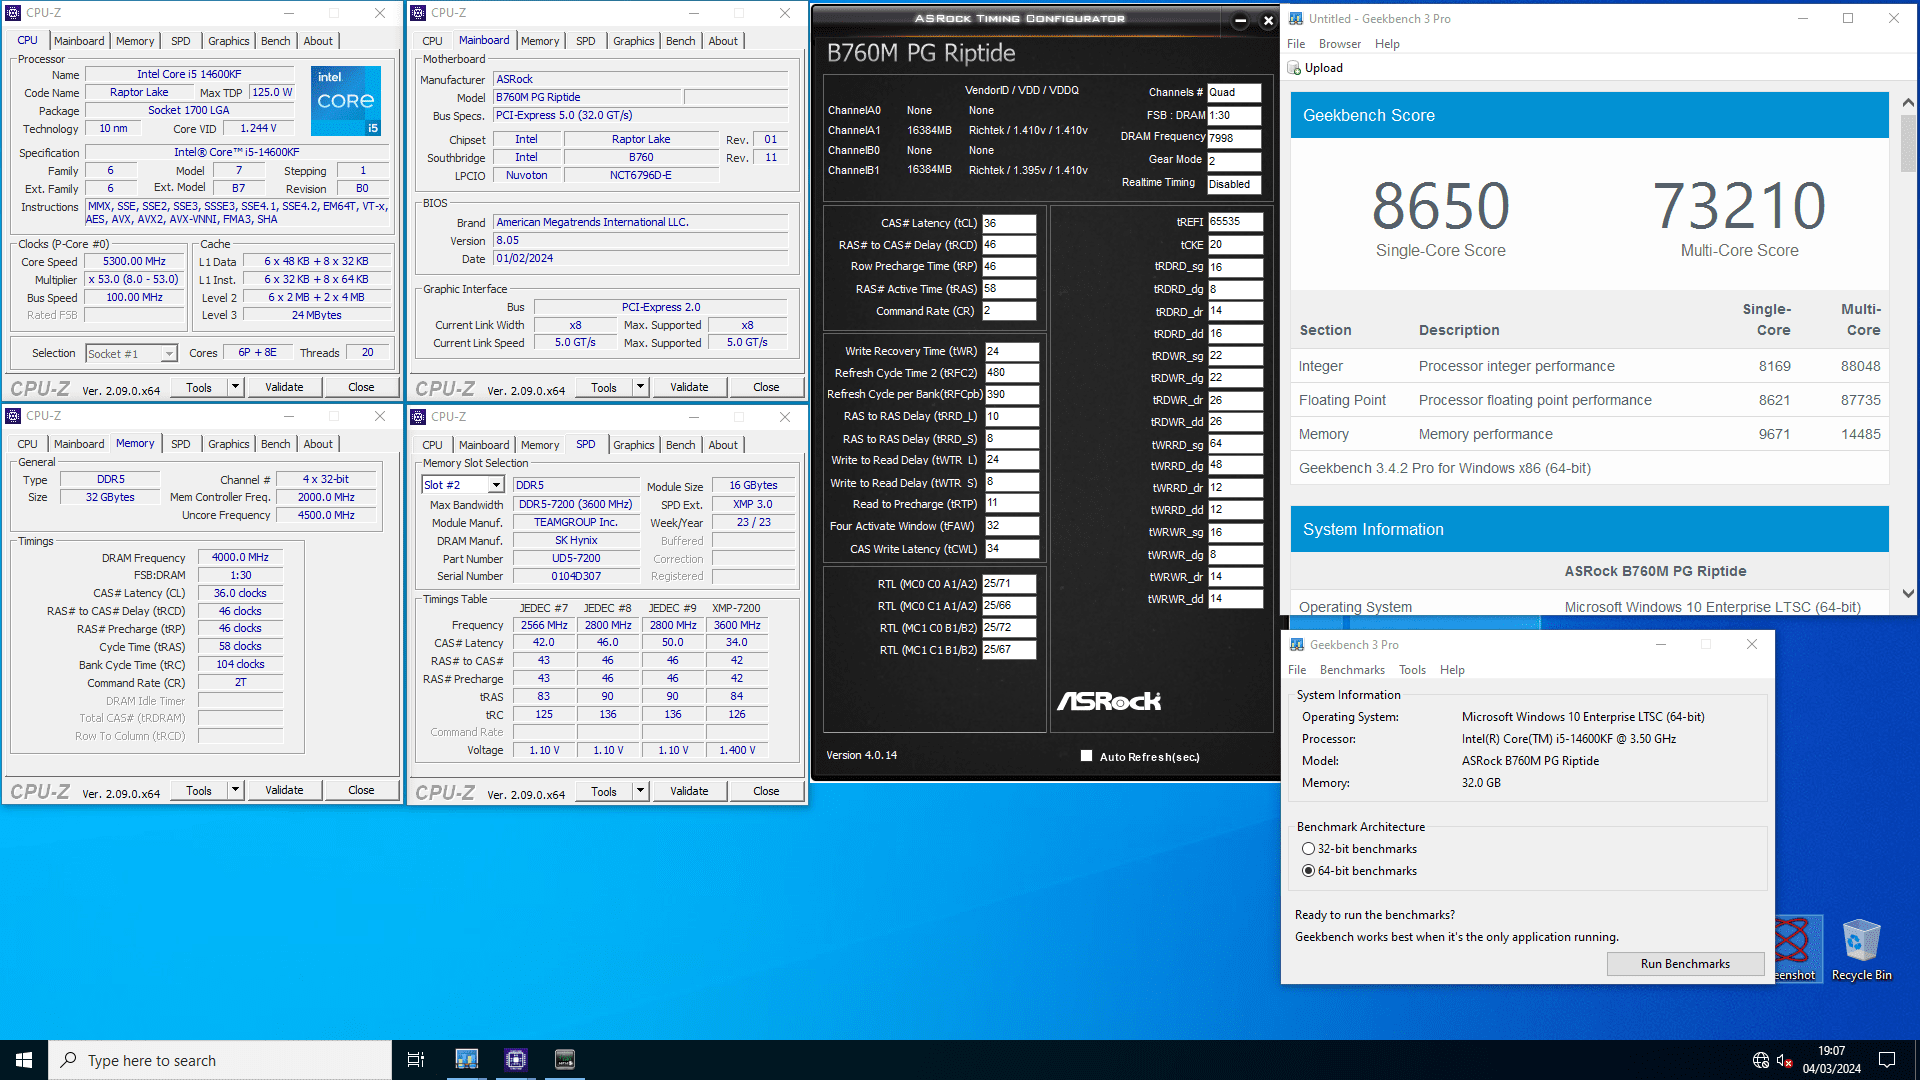Click the Floating Point row in results
Image resolution: width=1920 pixels, height=1080 pixels.
coord(1590,400)
